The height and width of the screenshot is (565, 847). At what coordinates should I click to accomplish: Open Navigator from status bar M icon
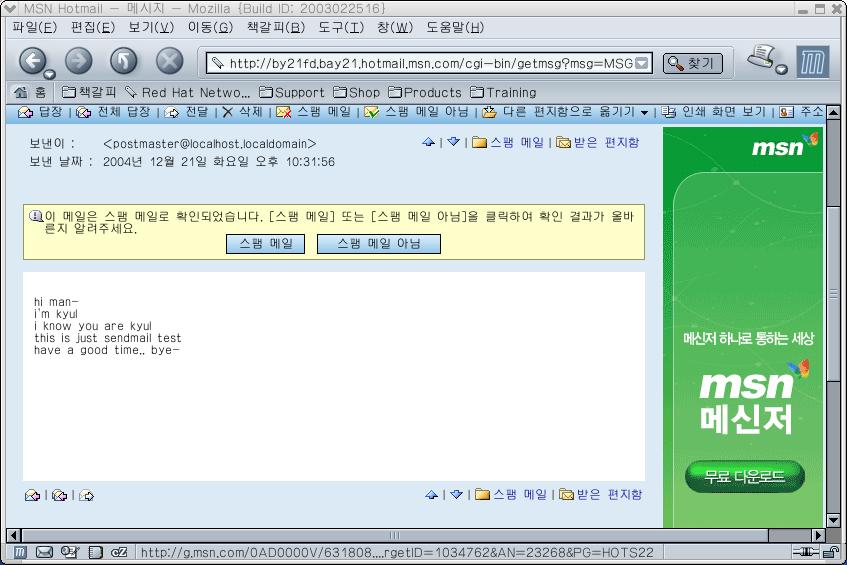pos(20,552)
